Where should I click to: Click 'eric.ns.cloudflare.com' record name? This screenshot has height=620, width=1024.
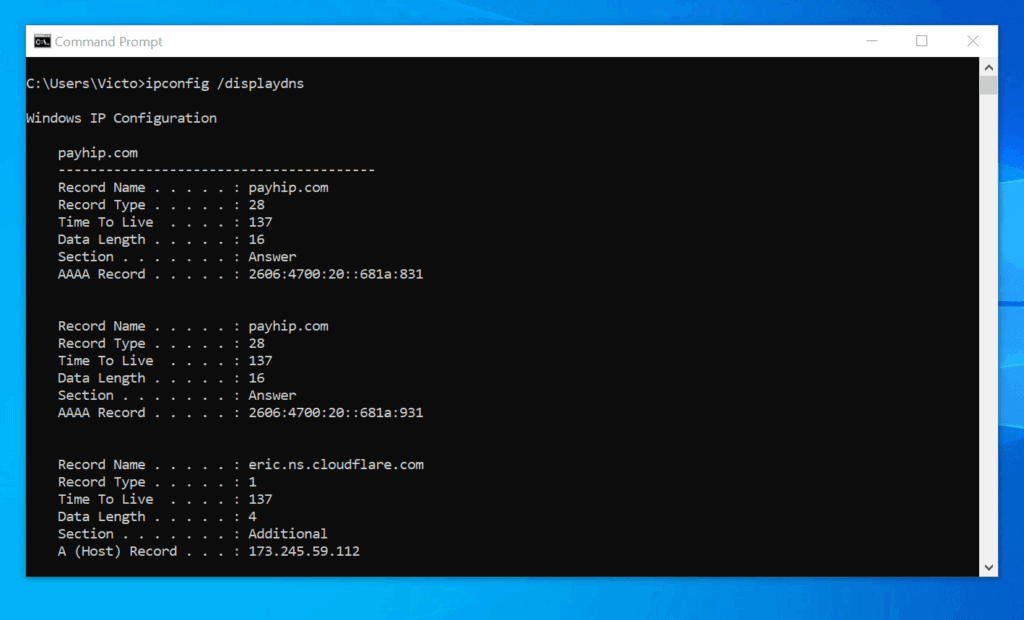(336, 465)
